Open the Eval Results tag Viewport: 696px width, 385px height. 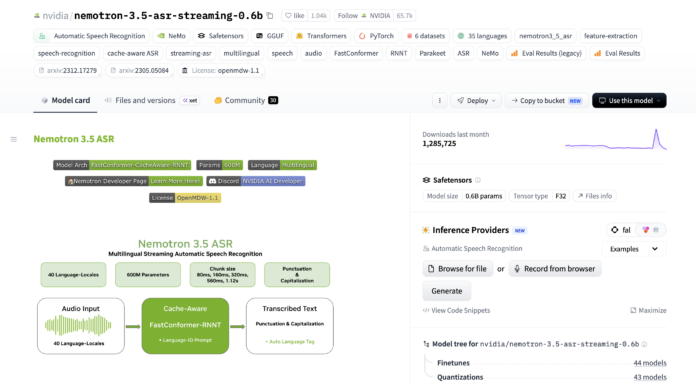pyautogui.click(x=617, y=53)
